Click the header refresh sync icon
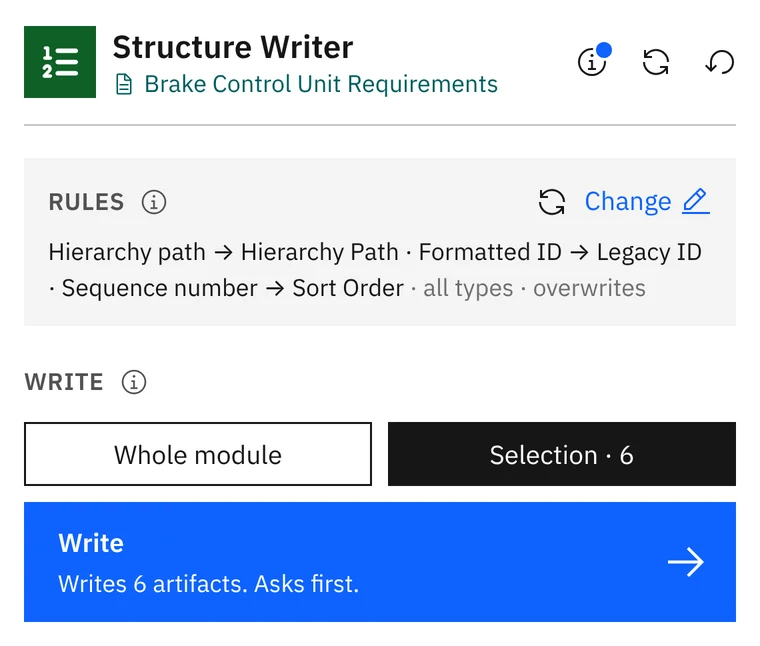The height and width of the screenshot is (646, 760). 656,62
